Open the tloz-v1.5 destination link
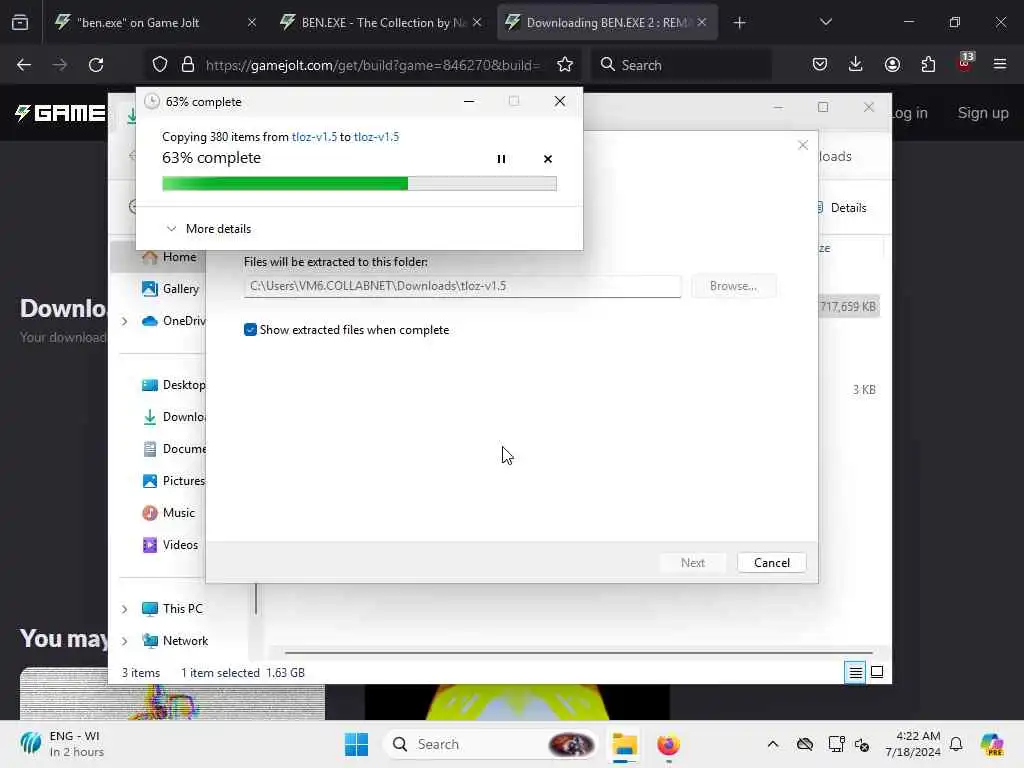 (376, 136)
